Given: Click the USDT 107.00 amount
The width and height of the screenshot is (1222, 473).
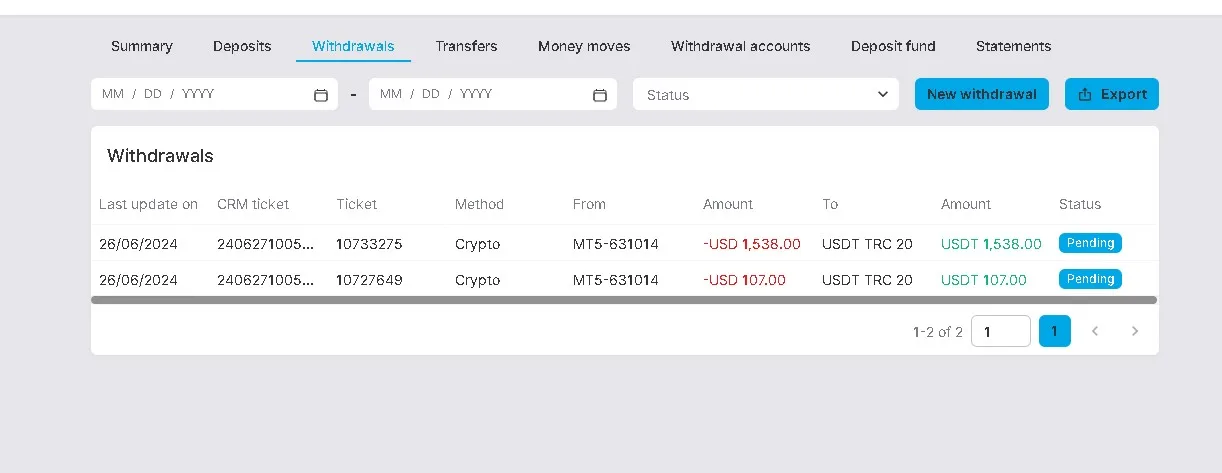Looking at the screenshot, I should (x=984, y=280).
